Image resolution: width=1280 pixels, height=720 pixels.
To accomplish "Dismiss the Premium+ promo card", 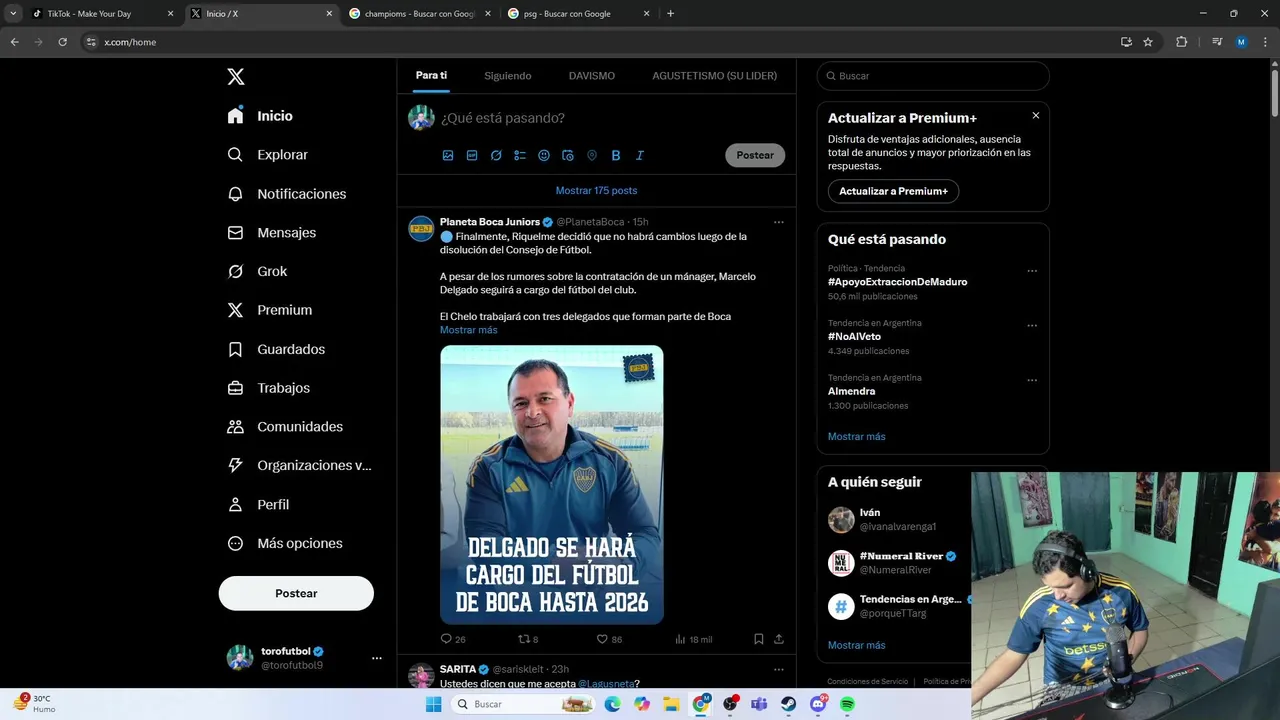I will [x=1036, y=116].
